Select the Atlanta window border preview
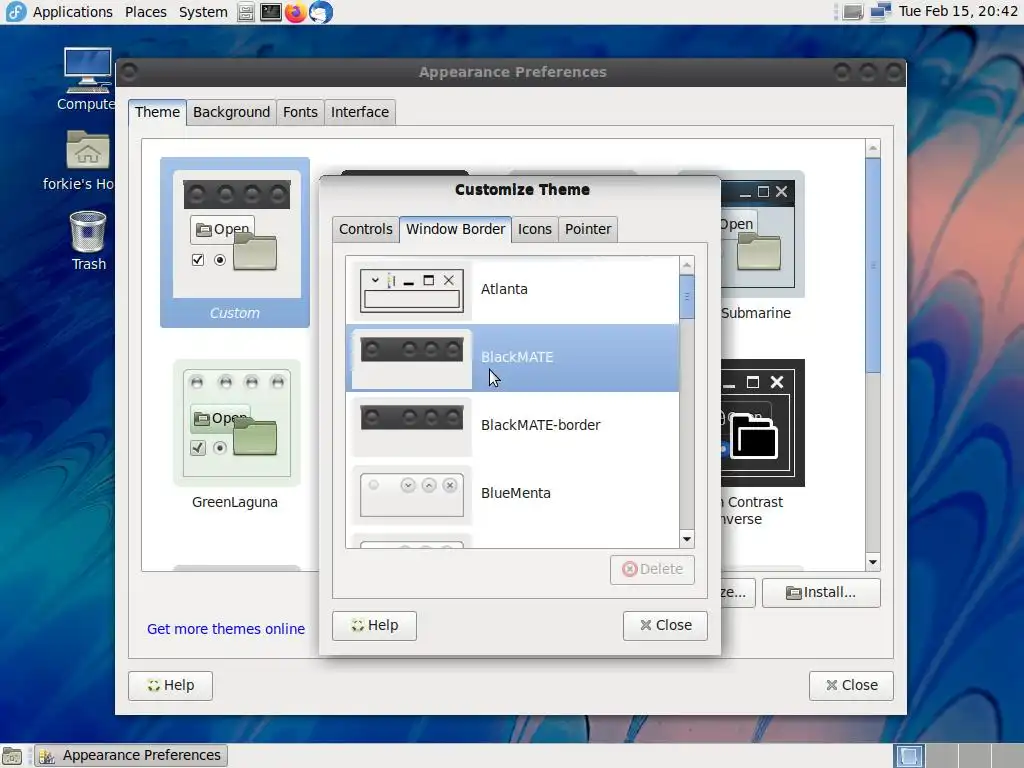The width and height of the screenshot is (1024, 768). tap(411, 290)
